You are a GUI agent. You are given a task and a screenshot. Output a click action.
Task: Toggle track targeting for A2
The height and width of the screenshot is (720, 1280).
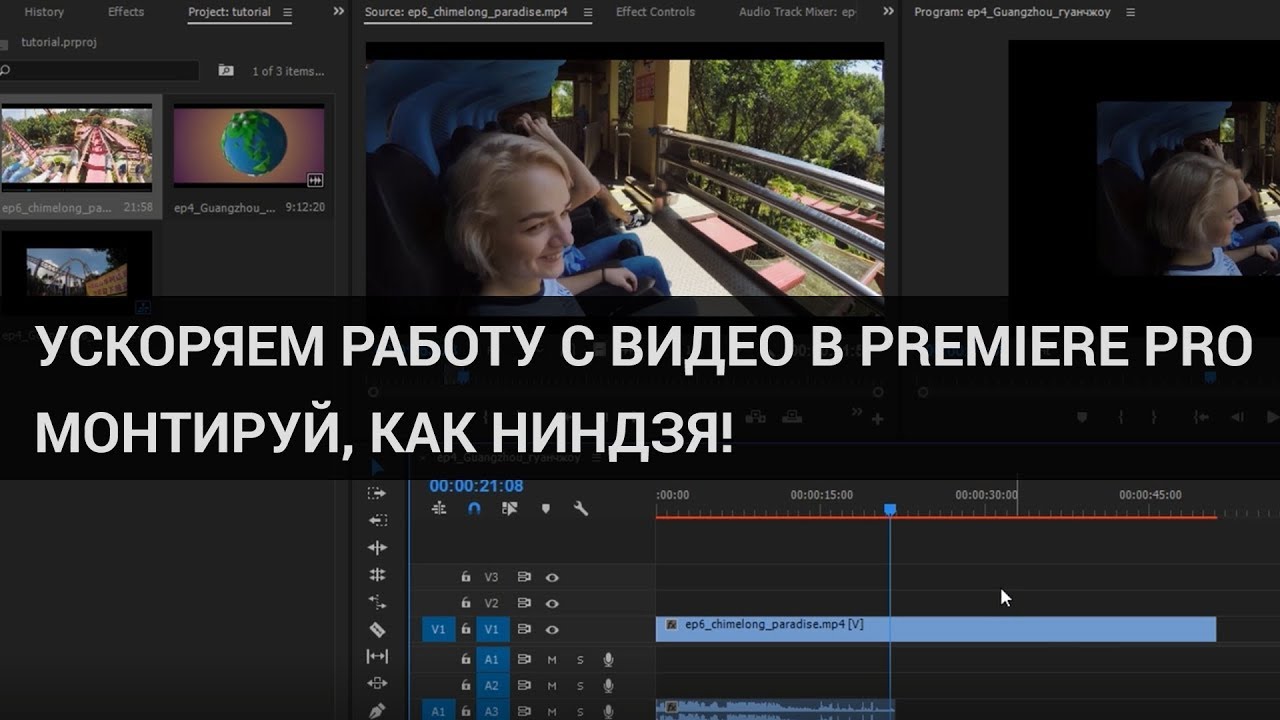pos(492,686)
